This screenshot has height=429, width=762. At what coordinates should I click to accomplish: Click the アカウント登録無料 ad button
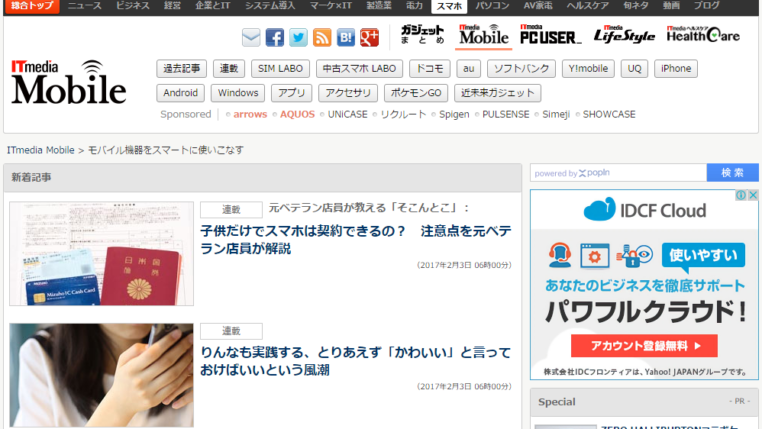[644, 346]
